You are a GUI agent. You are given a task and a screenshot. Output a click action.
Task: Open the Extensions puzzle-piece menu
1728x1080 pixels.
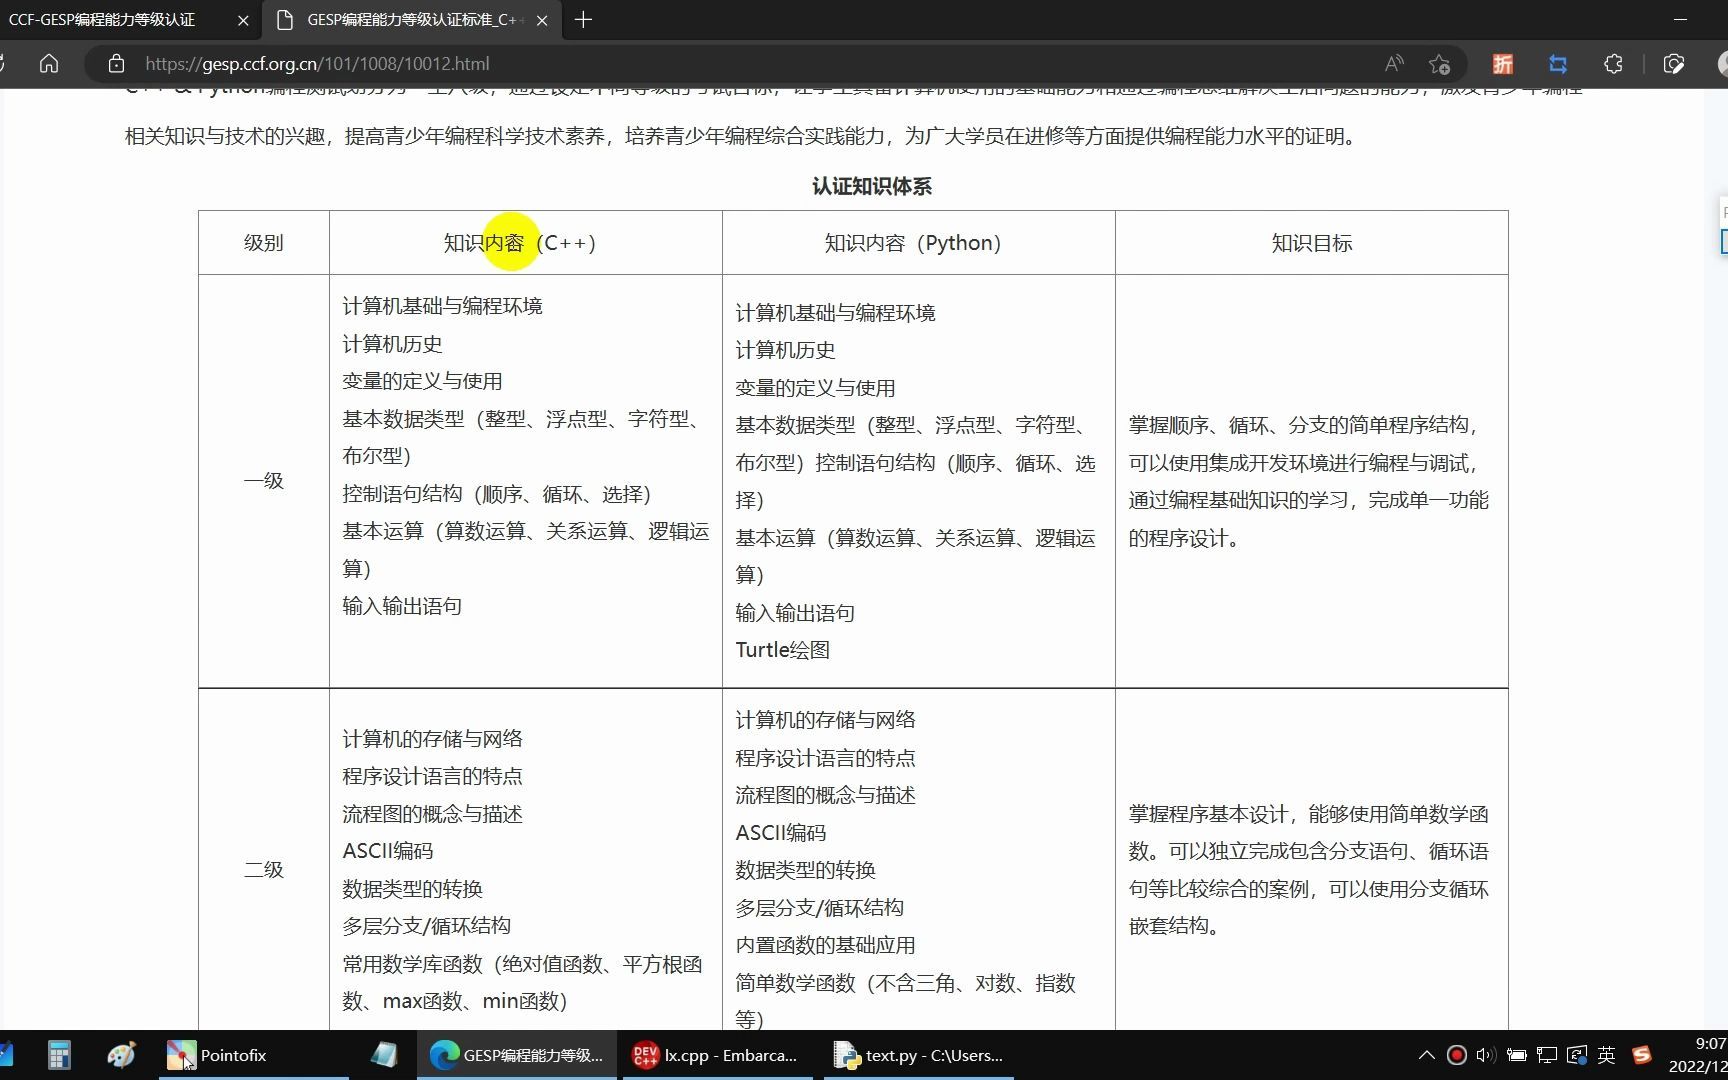point(1613,64)
